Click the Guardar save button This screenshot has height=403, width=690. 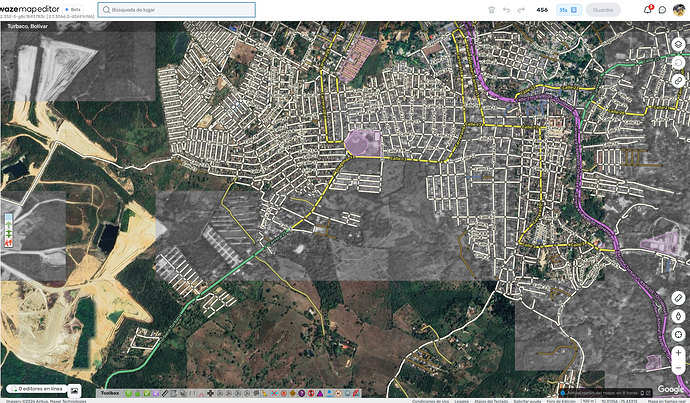click(603, 10)
